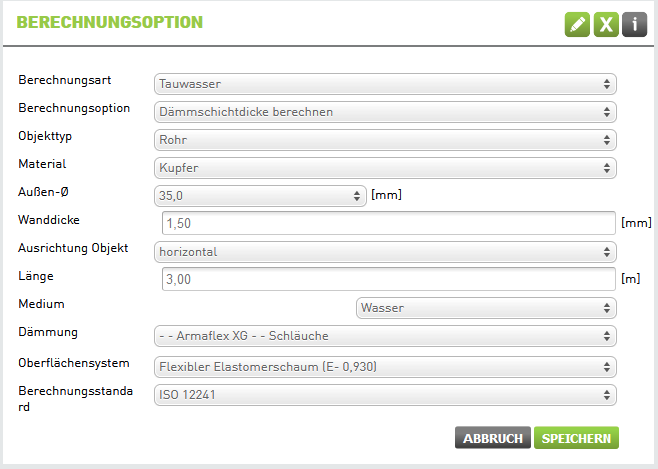The image size is (658, 469).
Task: Click the Länge input field
Action: (x=389, y=279)
